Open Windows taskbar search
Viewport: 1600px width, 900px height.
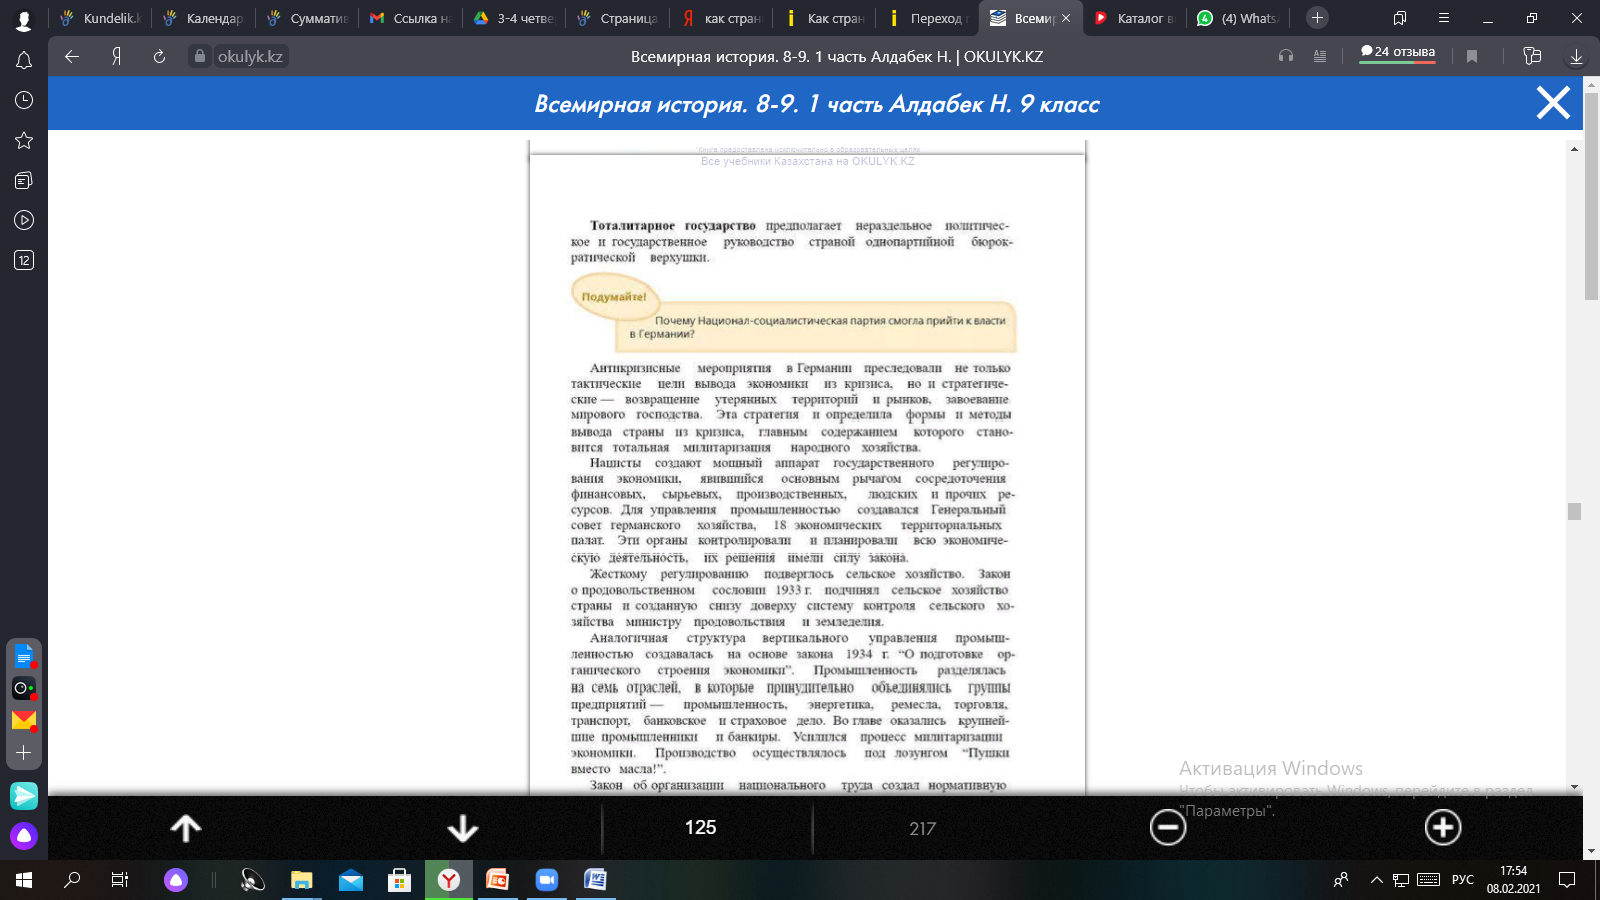pyautogui.click(x=72, y=880)
